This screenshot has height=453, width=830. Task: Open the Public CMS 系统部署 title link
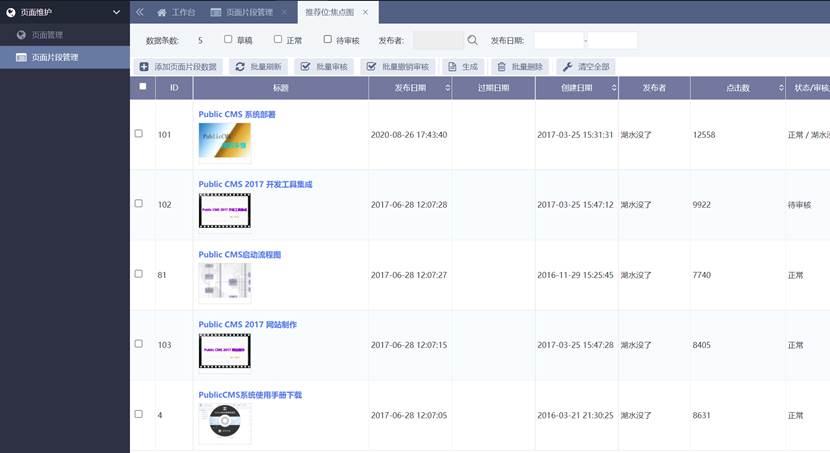click(x=237, y=115)
